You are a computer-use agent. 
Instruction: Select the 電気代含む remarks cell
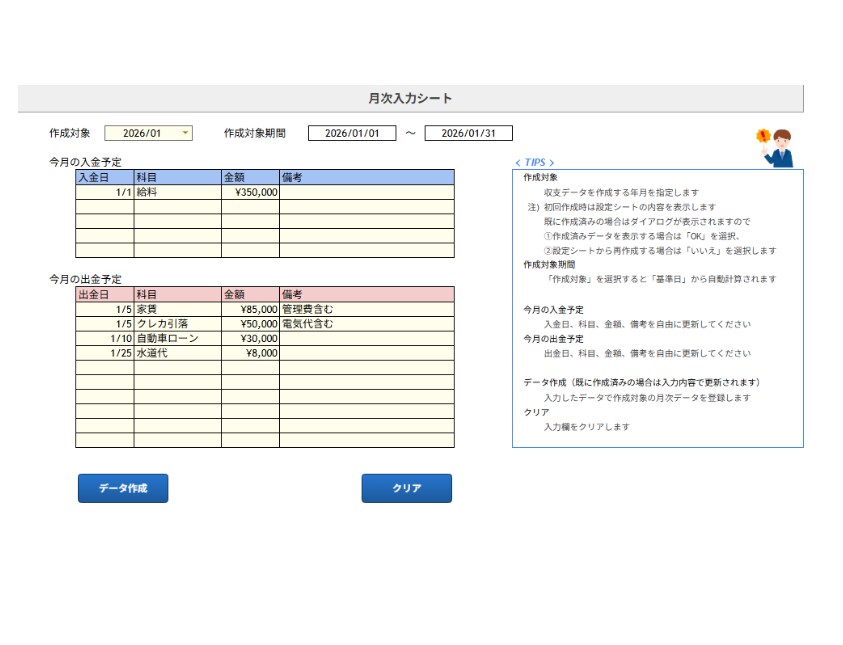click(x=367, y=324)
